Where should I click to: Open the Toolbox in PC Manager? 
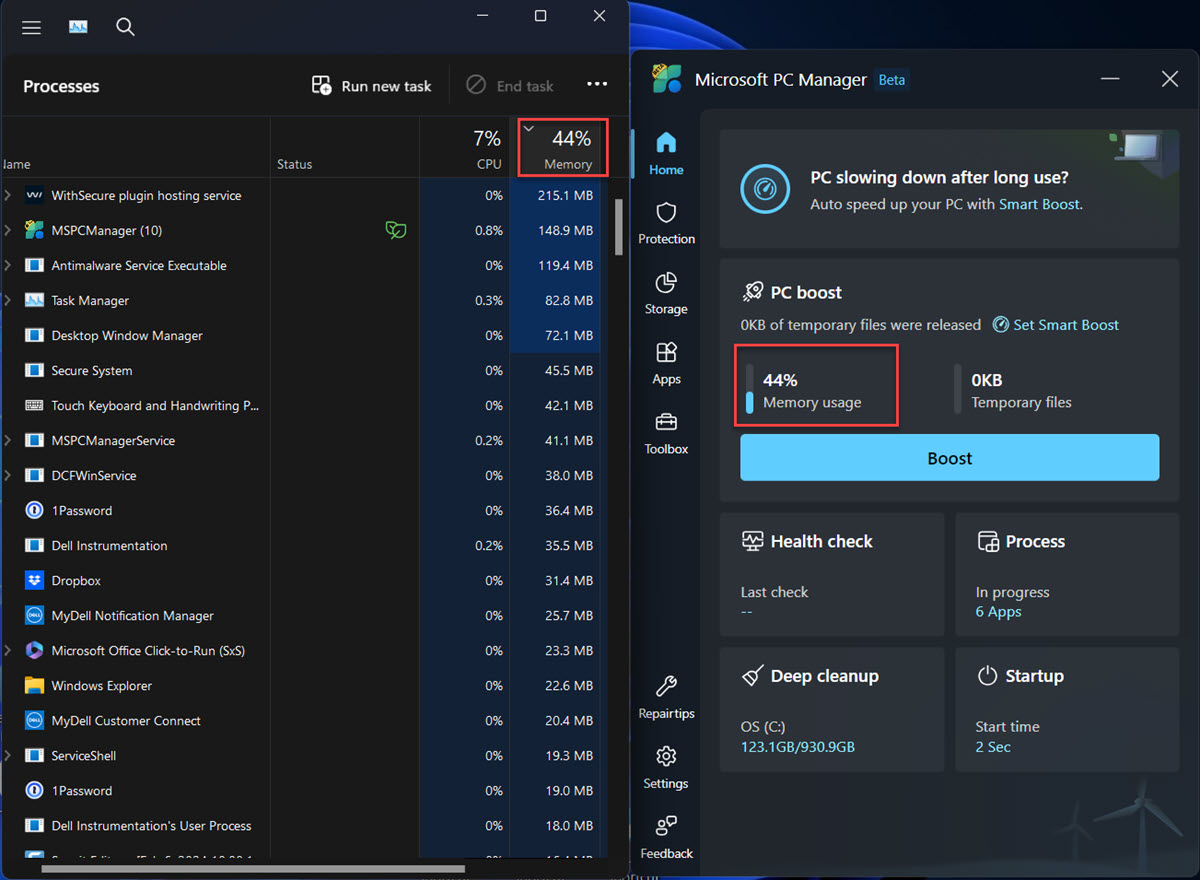click(x=666, y=433)
